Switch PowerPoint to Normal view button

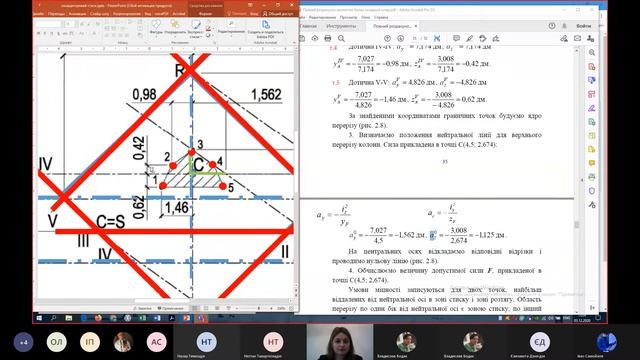click(195, 309)
